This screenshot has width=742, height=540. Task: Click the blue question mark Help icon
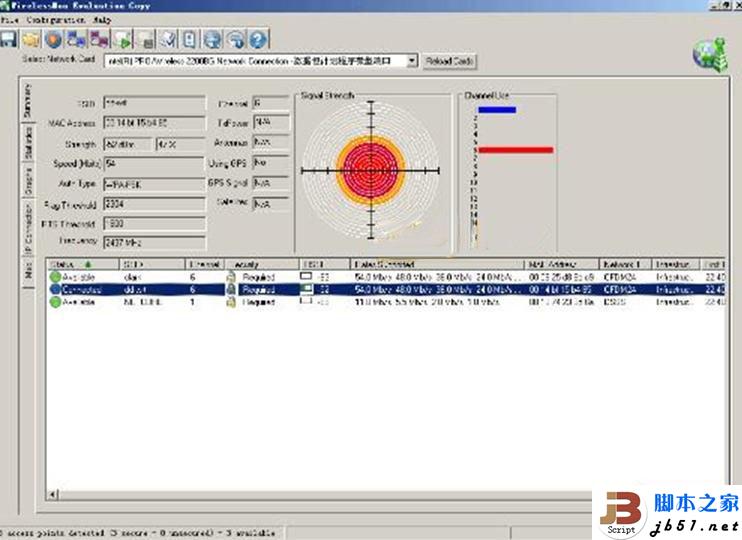[258, 39]
